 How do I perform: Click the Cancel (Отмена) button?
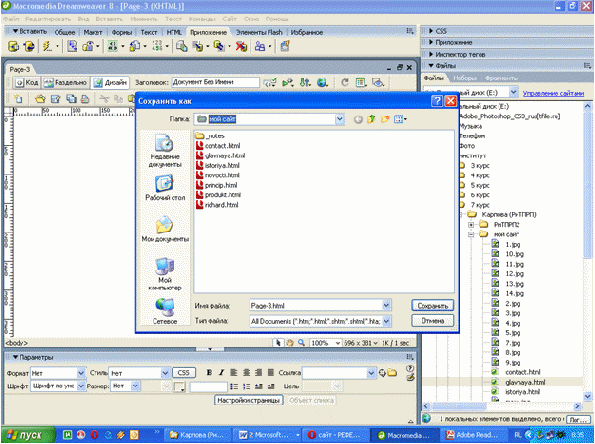432,321
